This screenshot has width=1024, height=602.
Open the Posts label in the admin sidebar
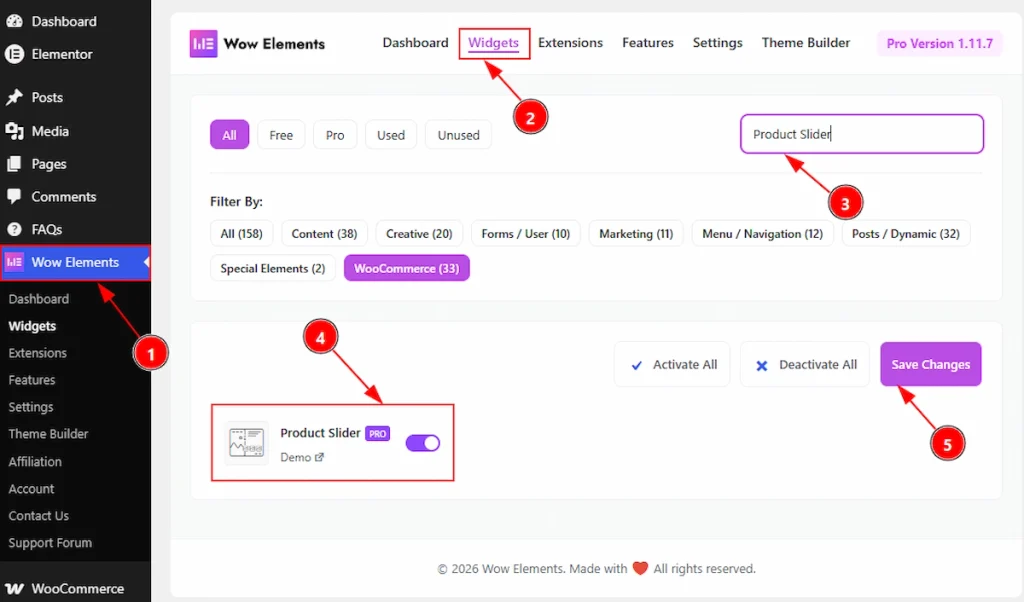pyautogui.click(x=47, y=97)
